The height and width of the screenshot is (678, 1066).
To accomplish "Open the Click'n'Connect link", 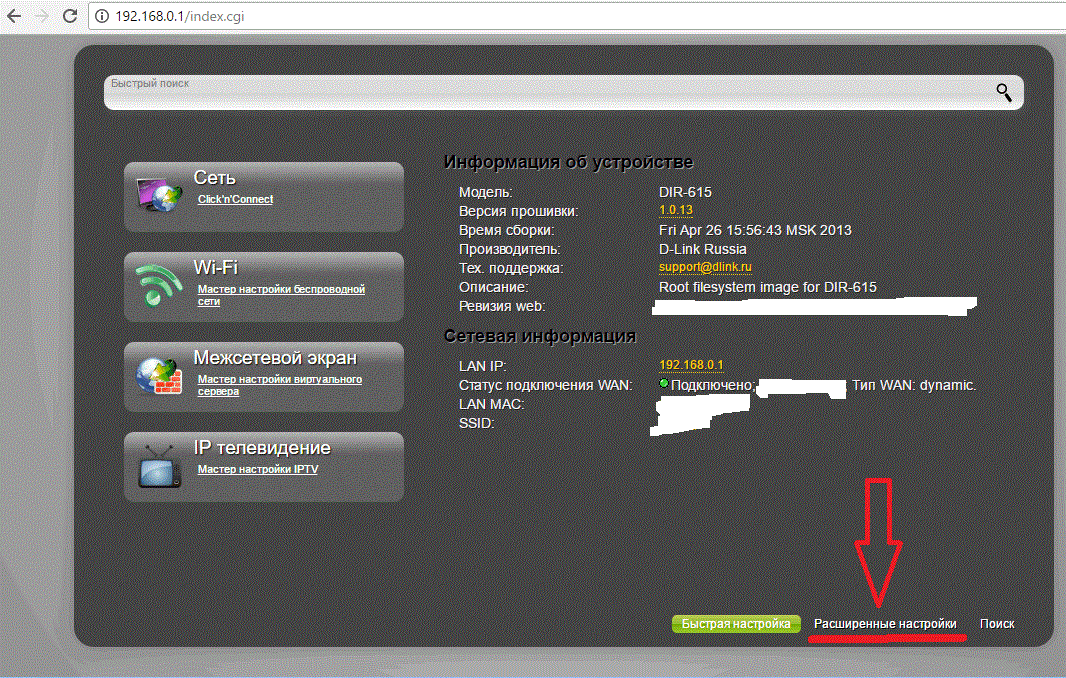I will coord(235,199).
